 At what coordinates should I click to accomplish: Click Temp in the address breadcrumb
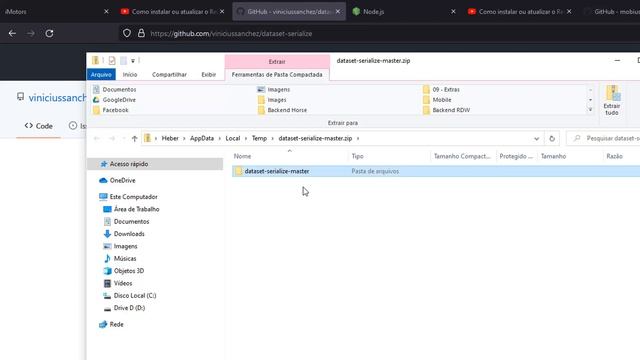tap(259, 138)
